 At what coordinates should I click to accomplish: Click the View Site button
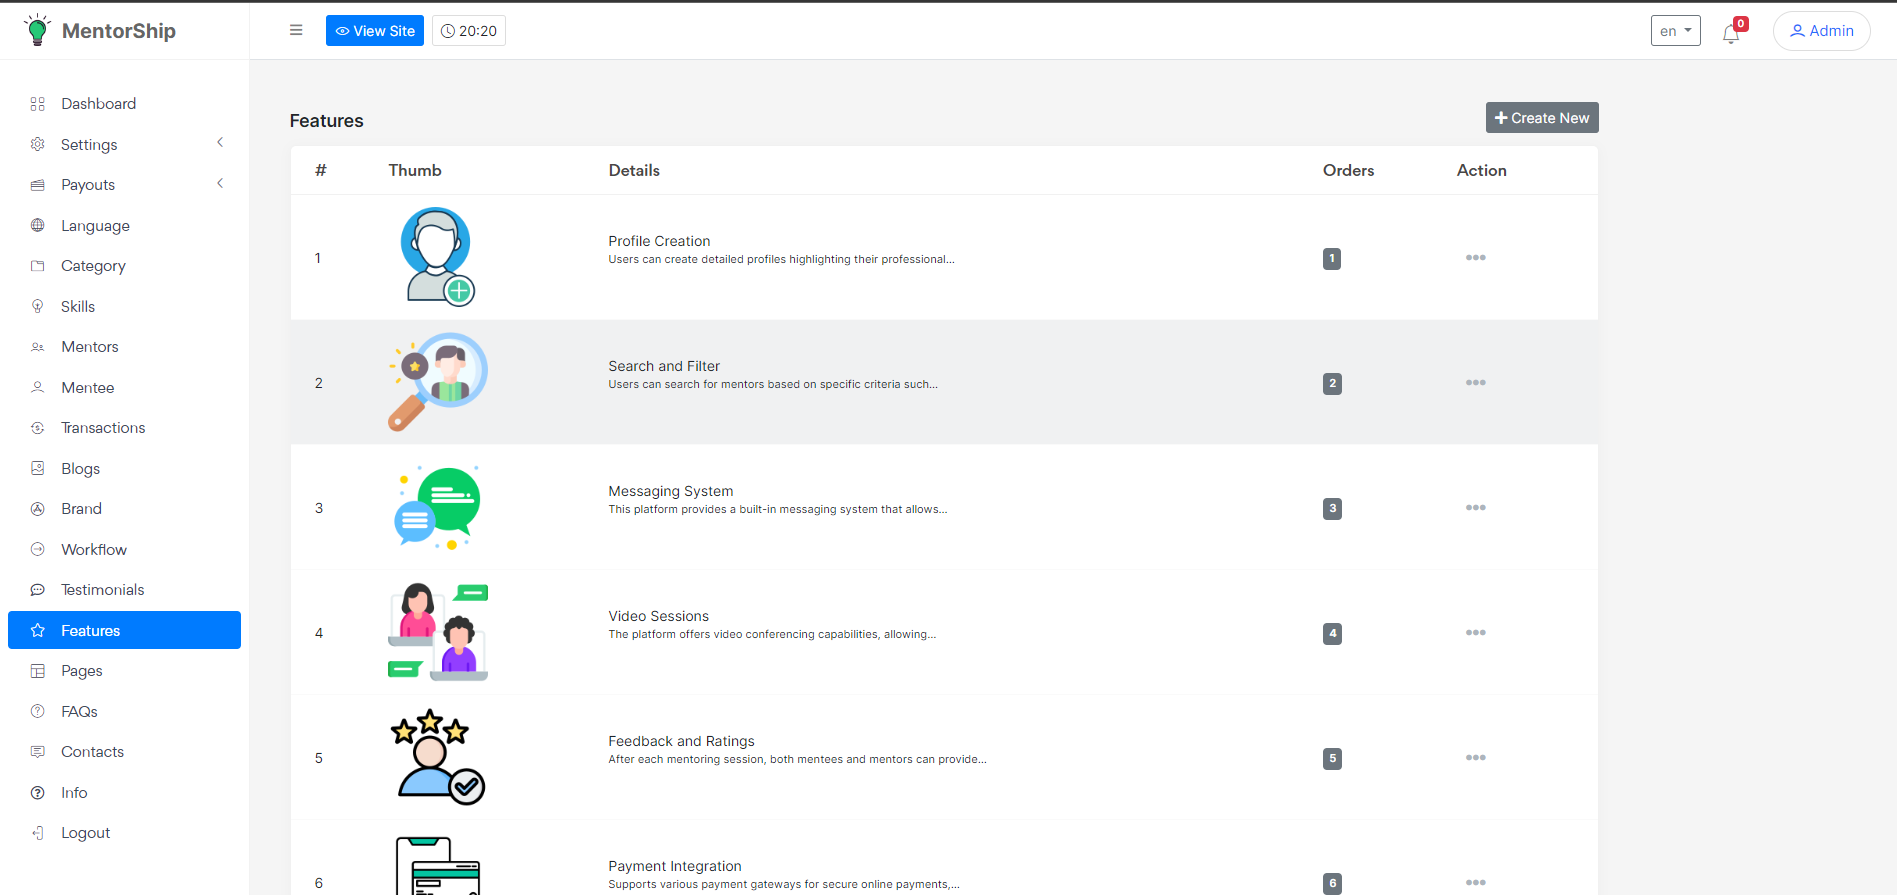click(x=375, y=31)
